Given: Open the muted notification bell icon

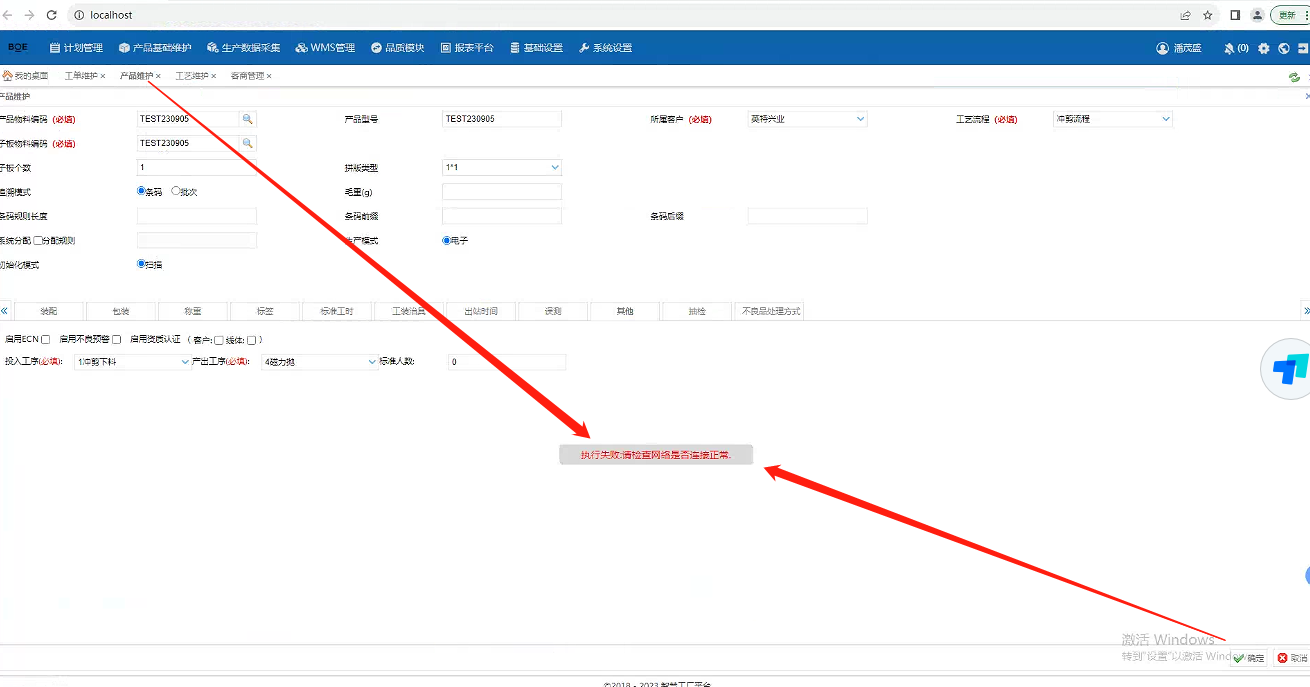Looking at the screenshot, I should (1229, 48).
